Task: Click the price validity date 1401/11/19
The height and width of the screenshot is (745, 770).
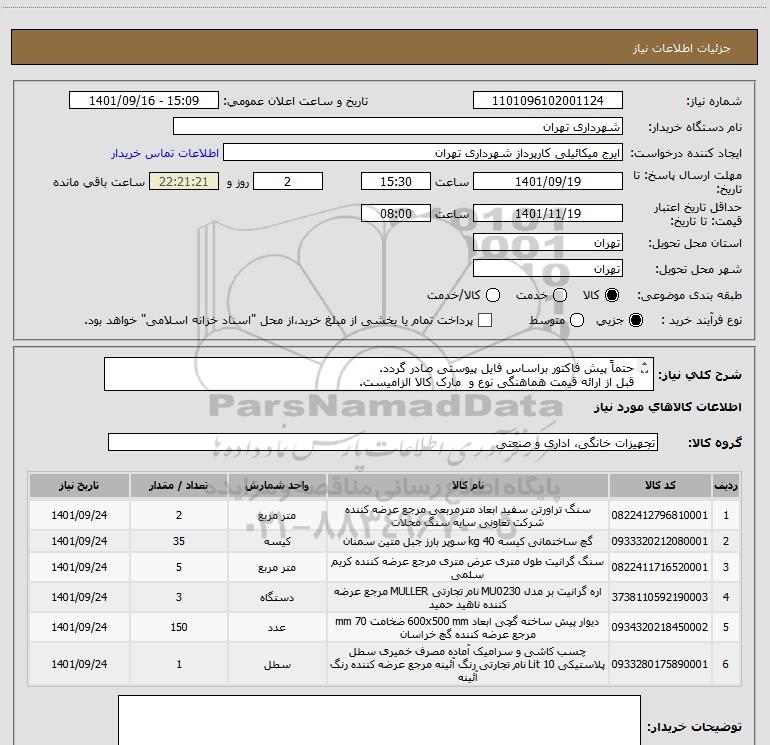Action: click(548, 213)
